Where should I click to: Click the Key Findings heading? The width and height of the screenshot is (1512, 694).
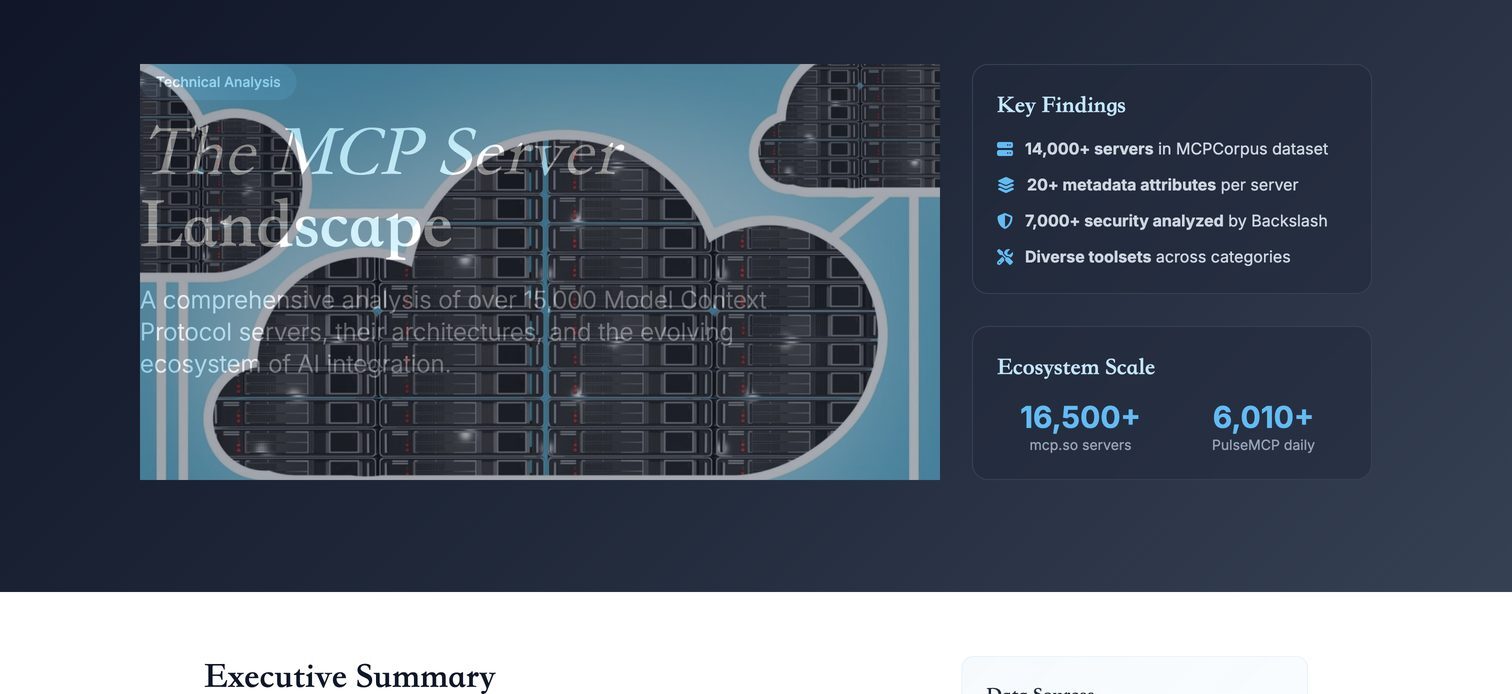1061,105
